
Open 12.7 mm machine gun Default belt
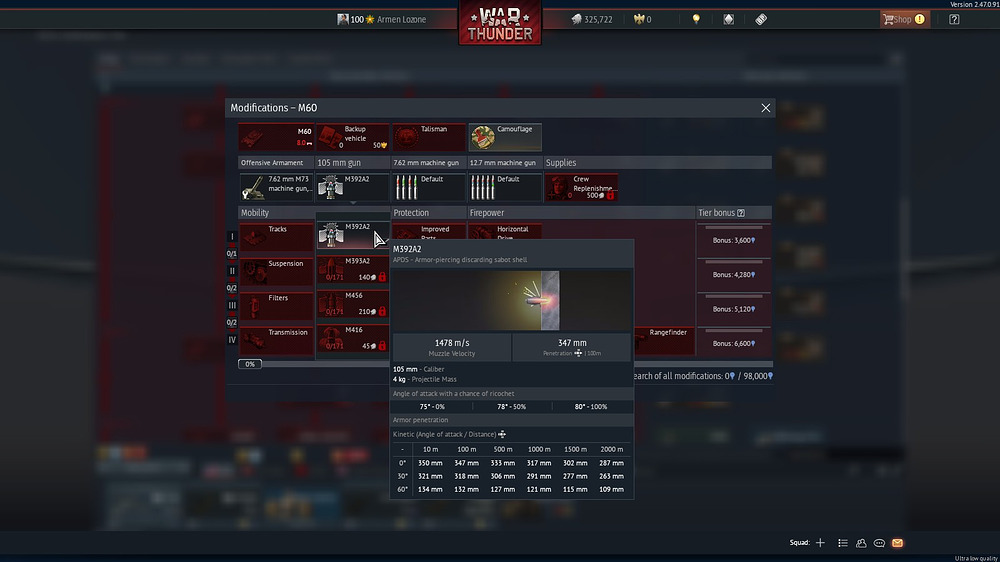point(505,188)
